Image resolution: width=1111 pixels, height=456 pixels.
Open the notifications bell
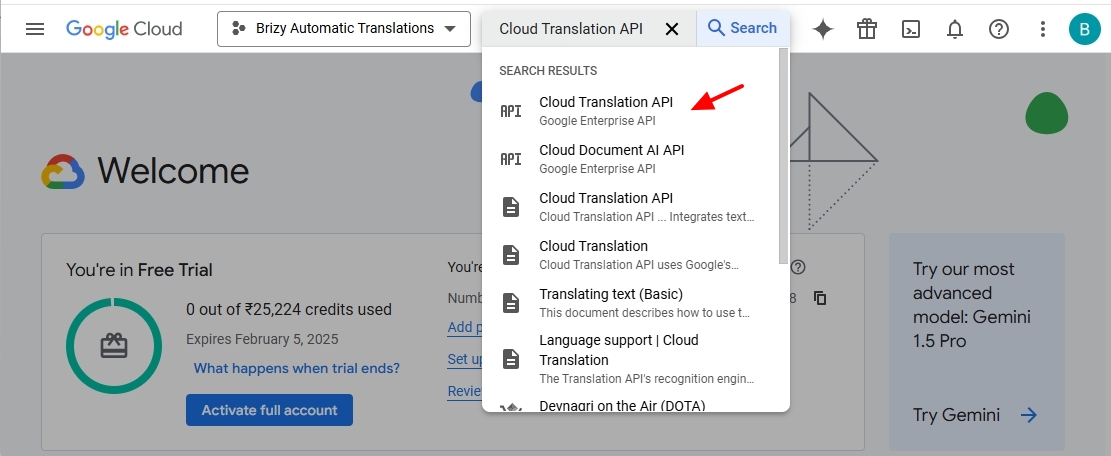(954, 29)
